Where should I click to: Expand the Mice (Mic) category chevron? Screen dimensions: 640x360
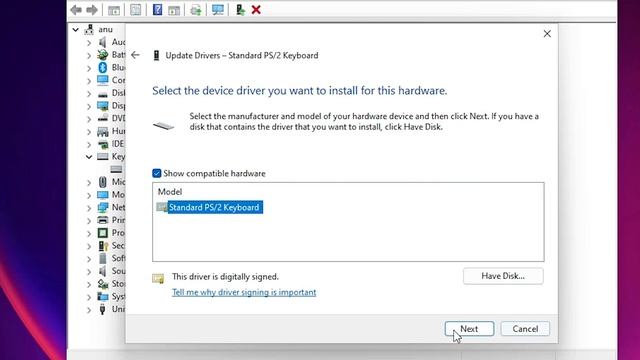click(89, 182)
